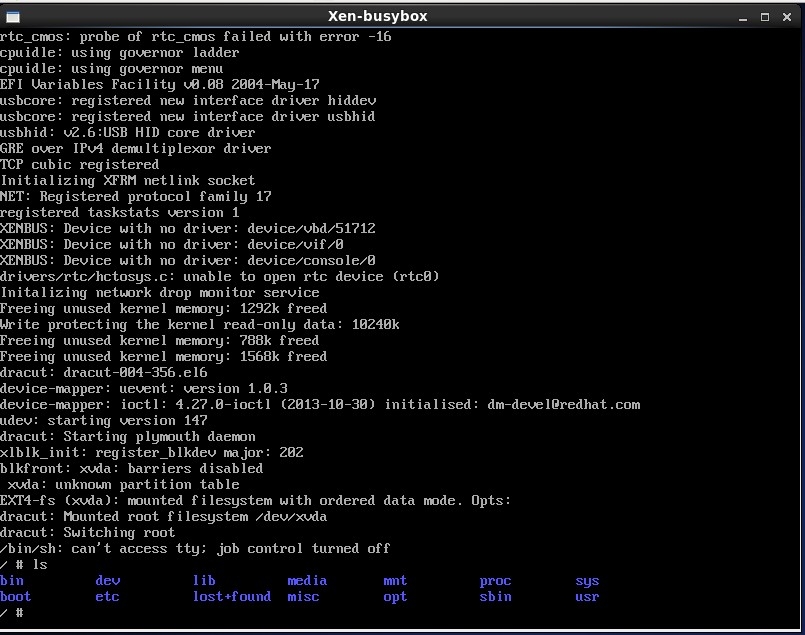This screenshot has width=805, height=635.
Task: Select the 'mnt' directory name
Action: [x=395, y=580]
